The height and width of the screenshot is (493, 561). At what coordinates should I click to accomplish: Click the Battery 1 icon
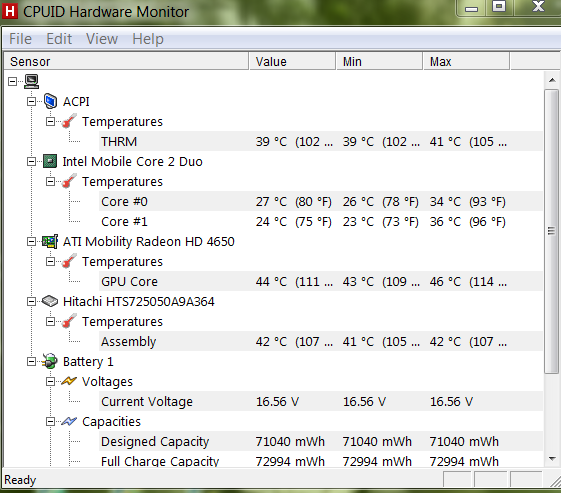click(50, 361)
